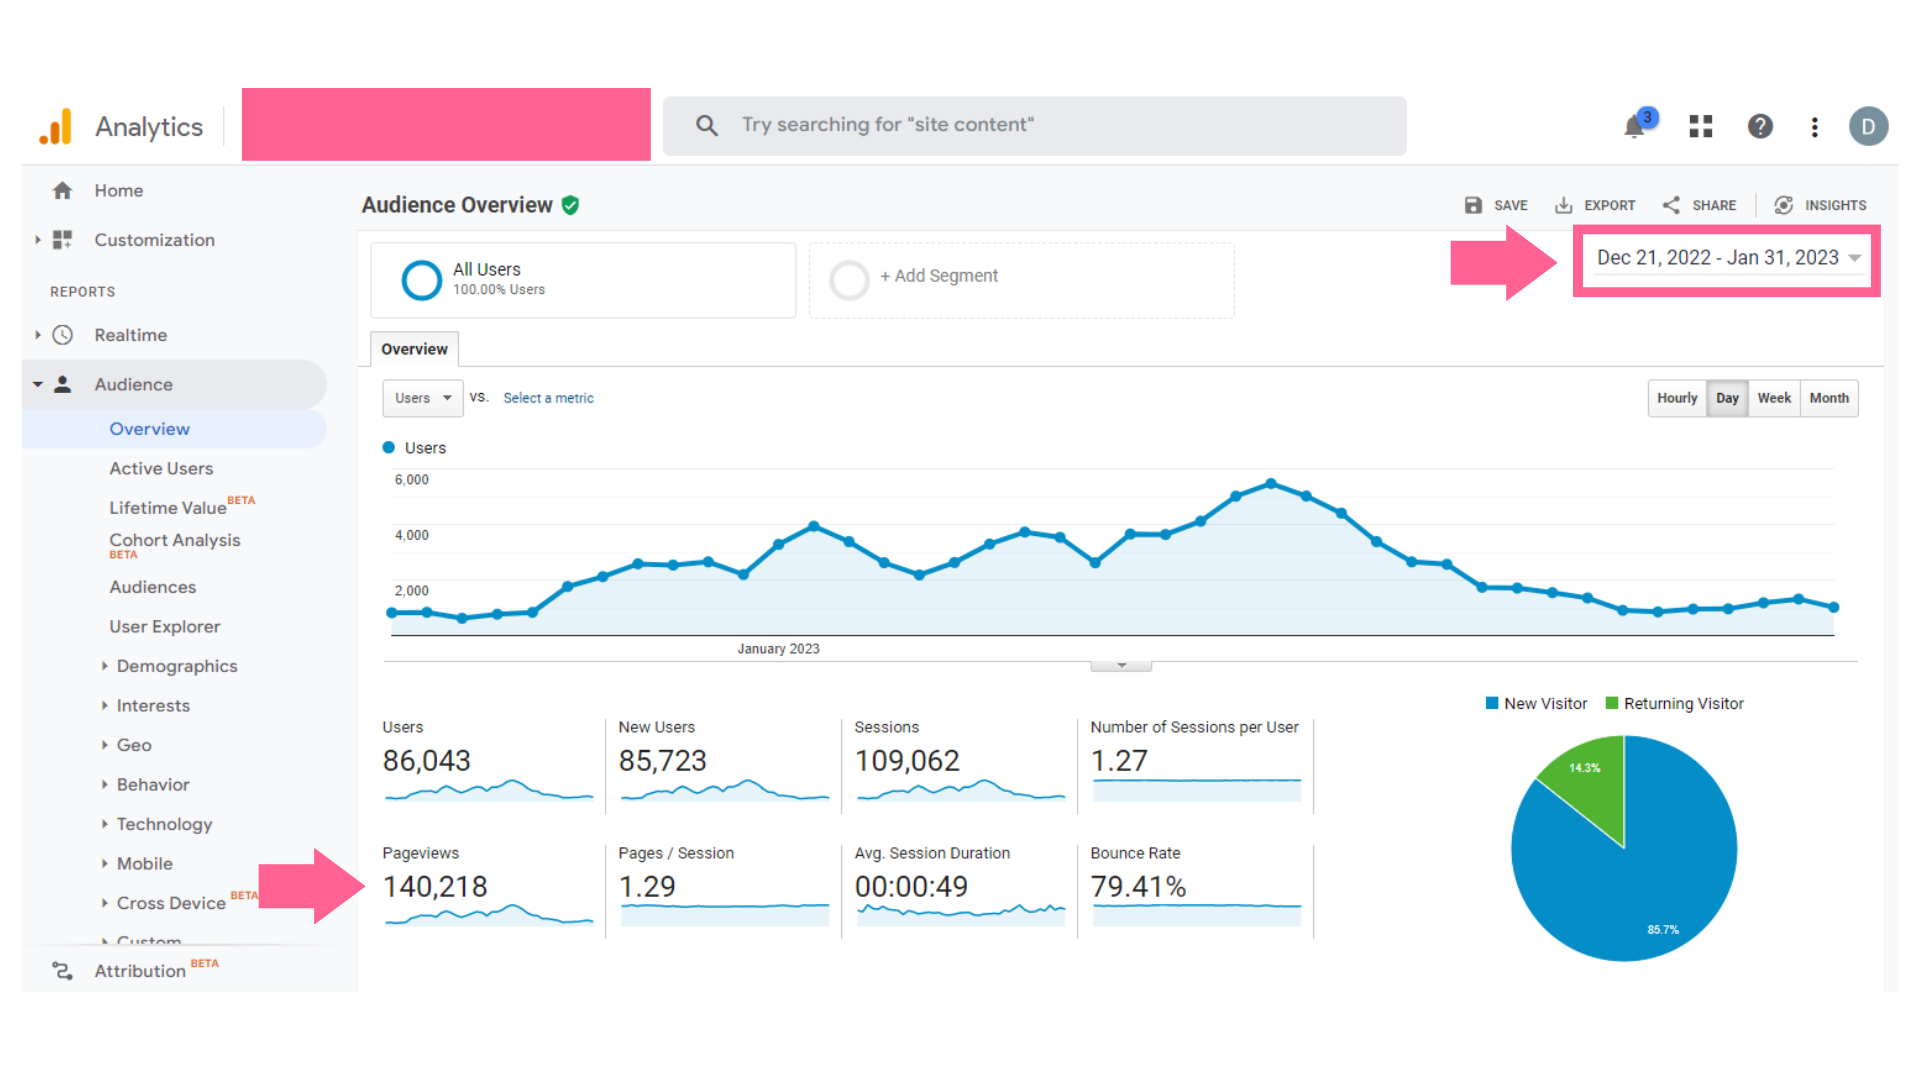Click the Select a metric link

point(548,398)
